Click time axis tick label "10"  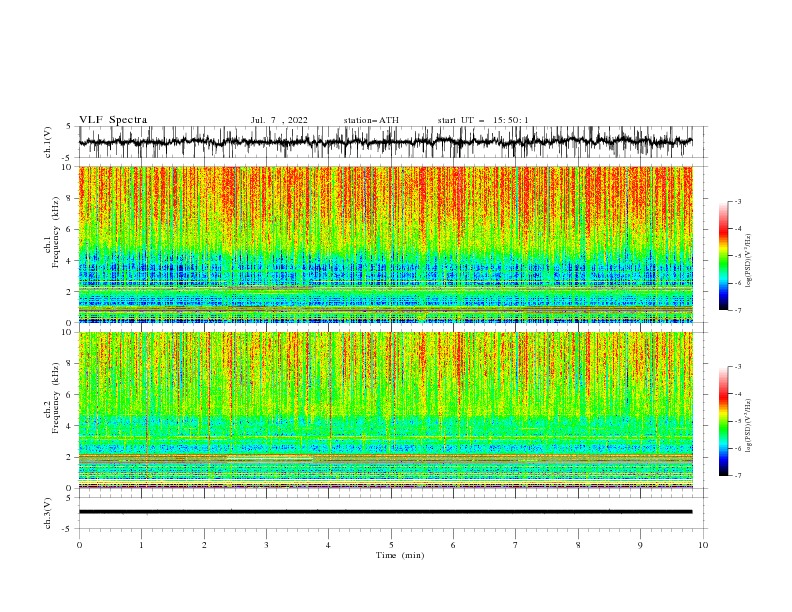point(703,545)
